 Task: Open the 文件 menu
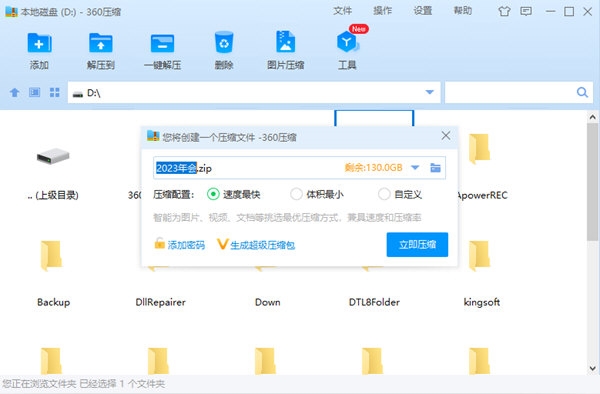342,11
